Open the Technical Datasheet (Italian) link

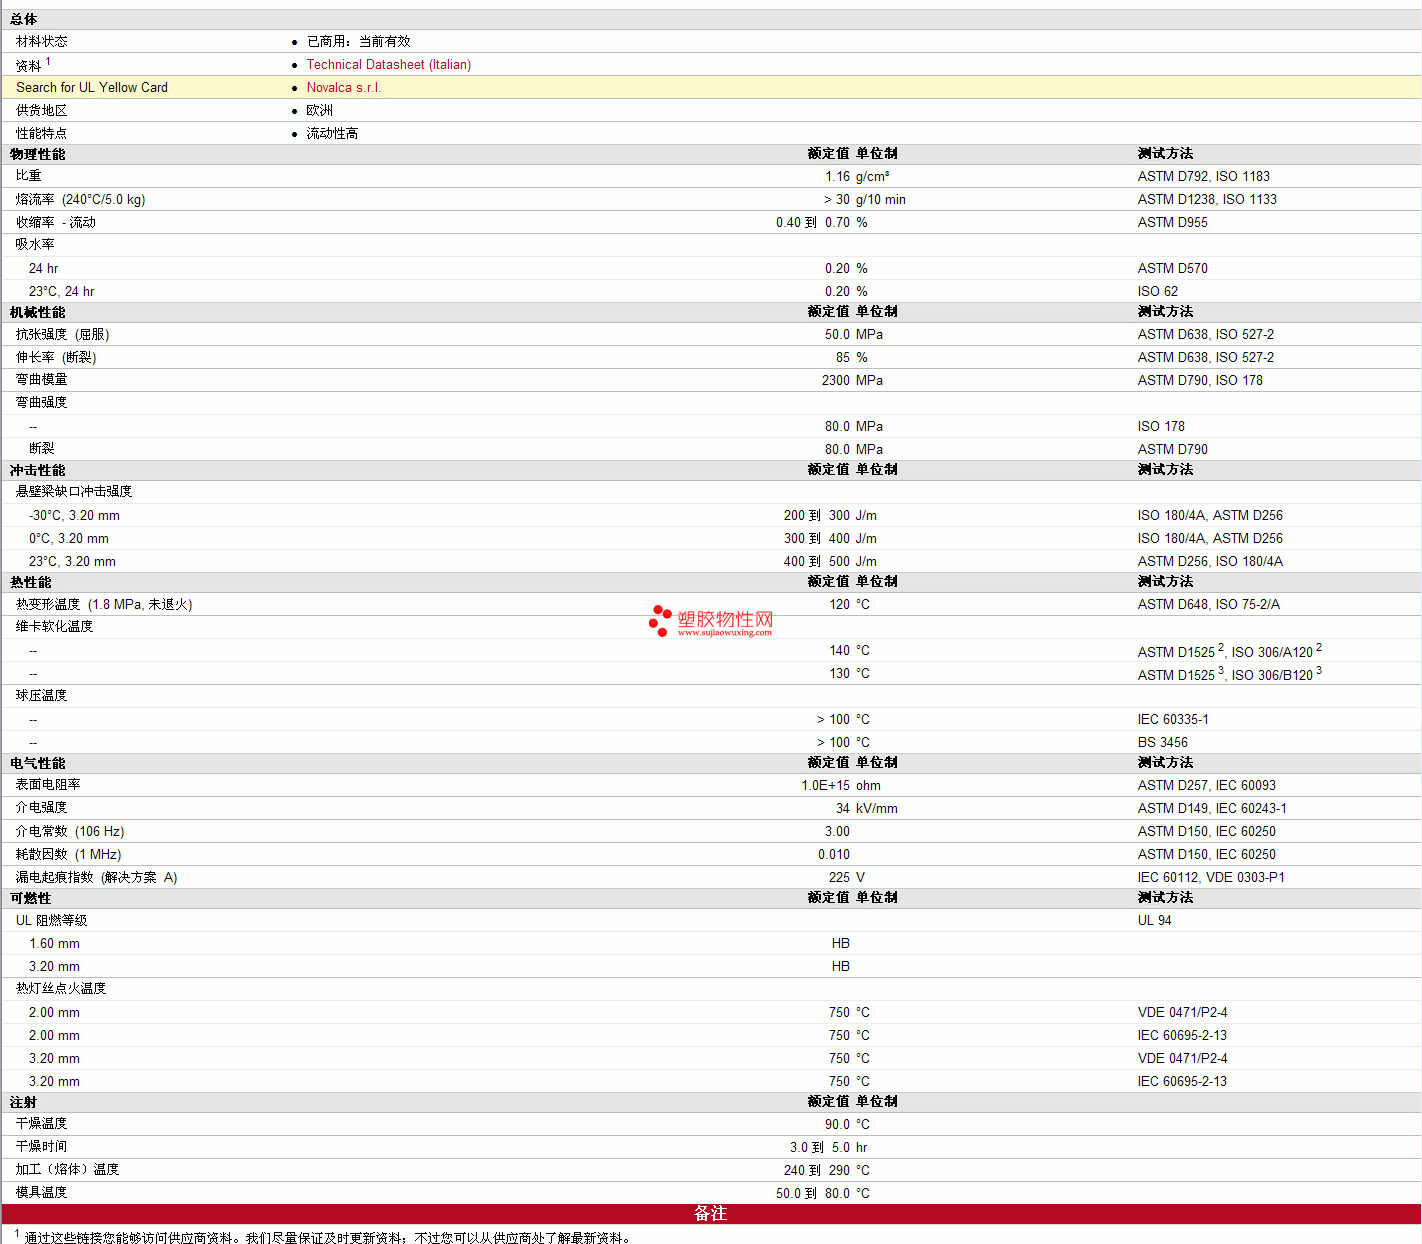[x=388, y=65]
